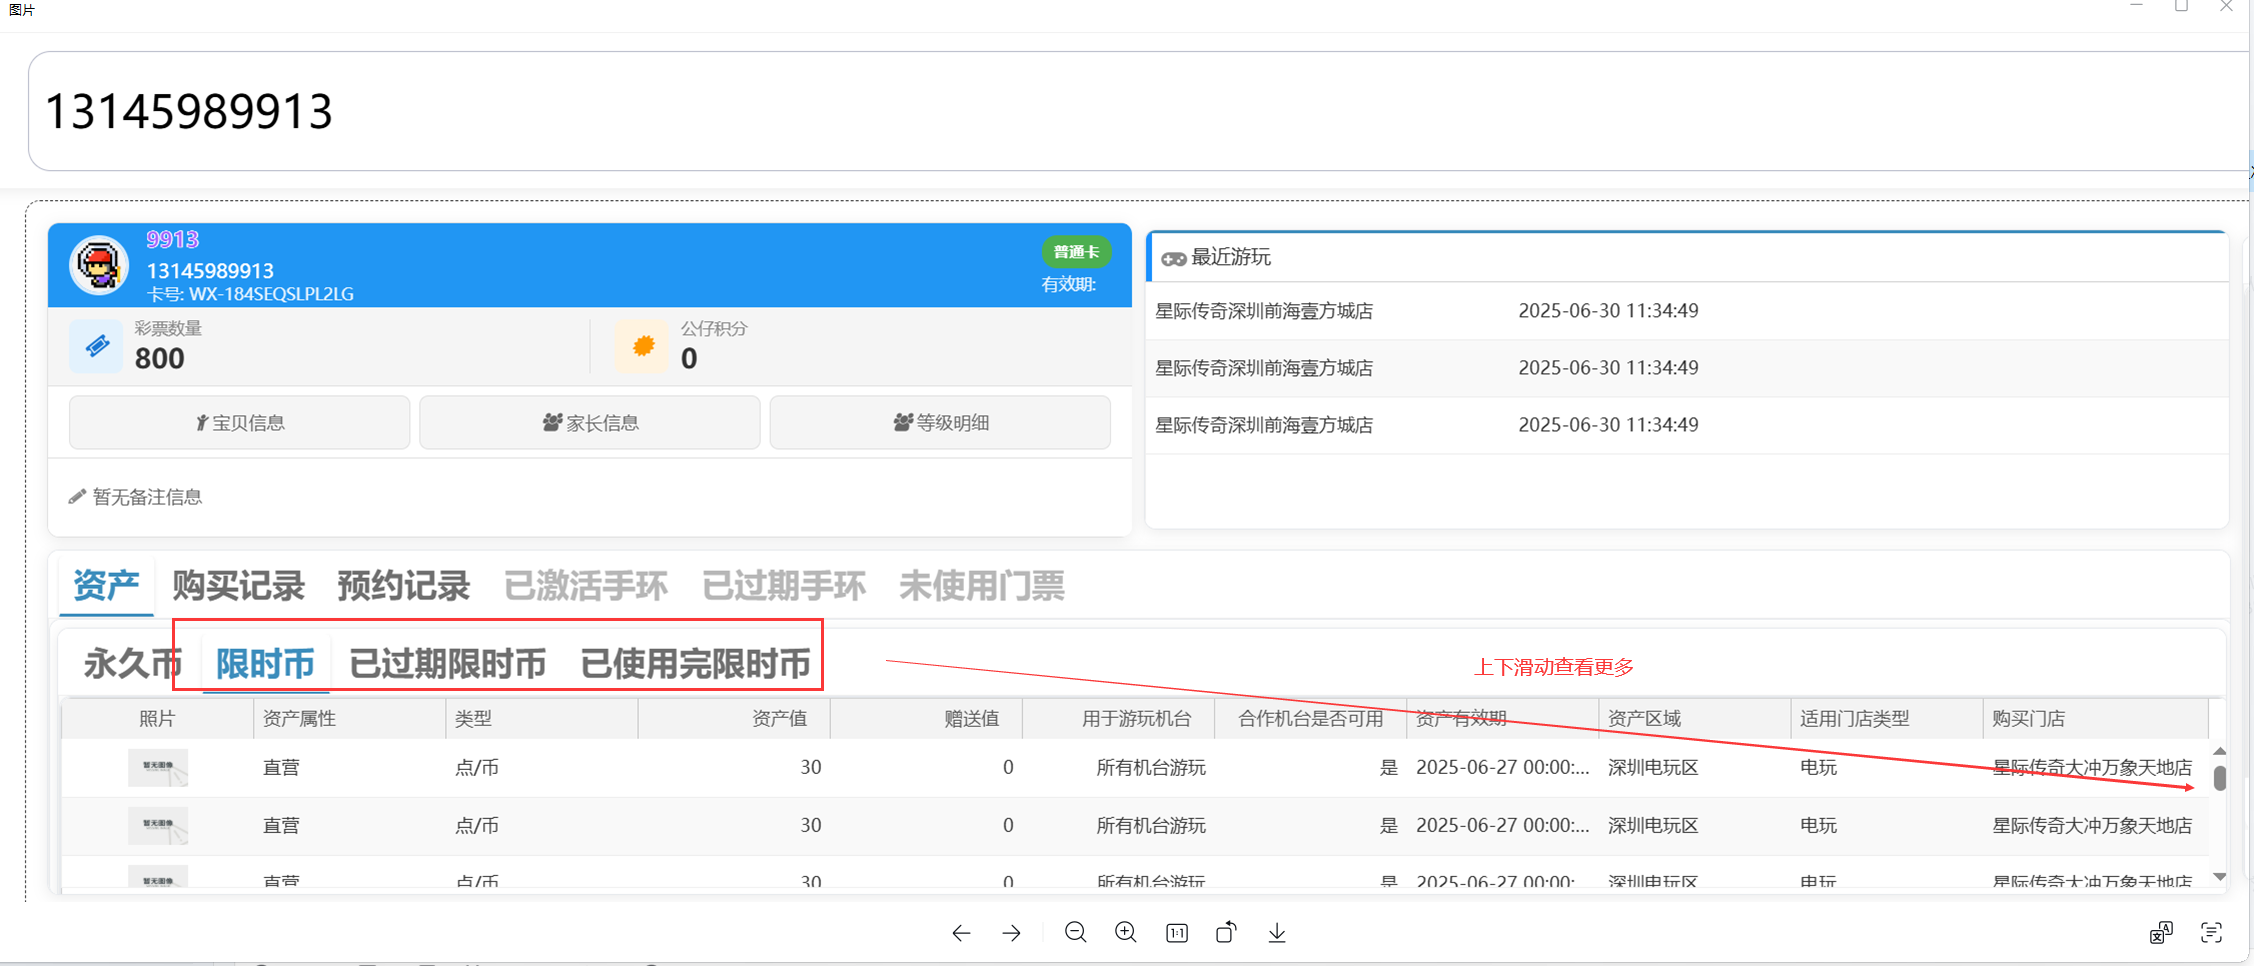
Task: Go to the previous image arrow
Action: [x=961, y=933]
